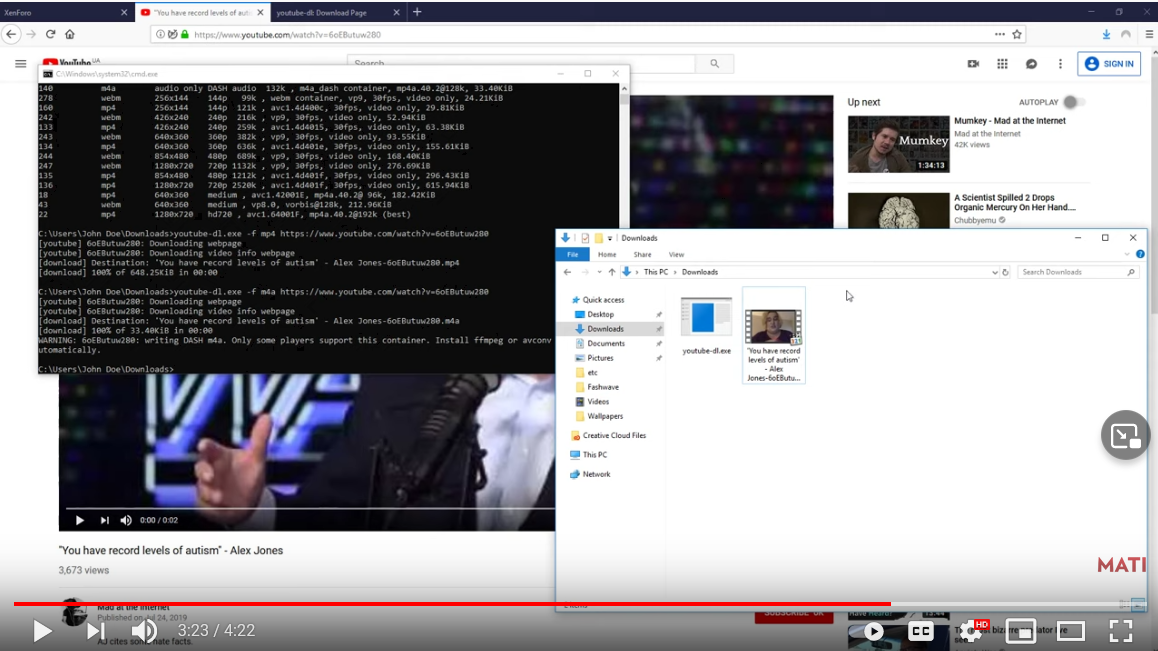This screenshot has width=1158, height=651.
Task: Click Explorer up one level arrow
Action: (x=611, y=272)
